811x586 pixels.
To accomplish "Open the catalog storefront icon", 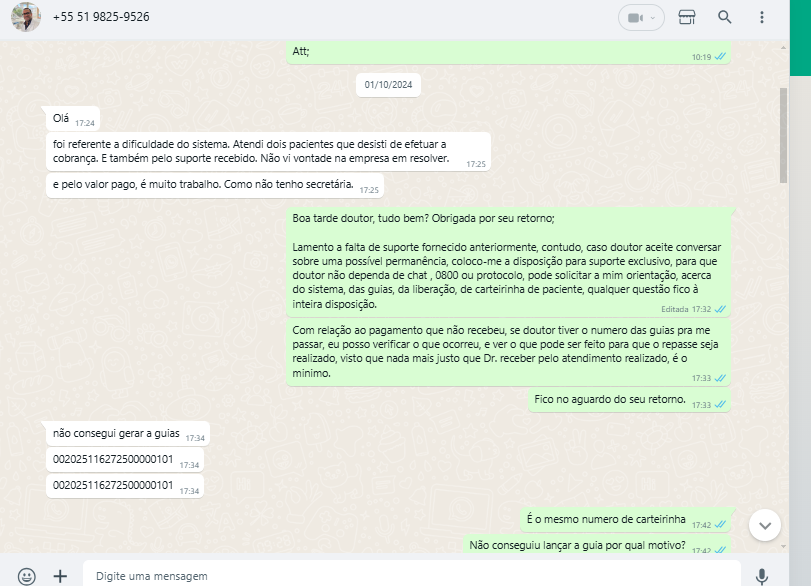I will click(x=687, y=18).
